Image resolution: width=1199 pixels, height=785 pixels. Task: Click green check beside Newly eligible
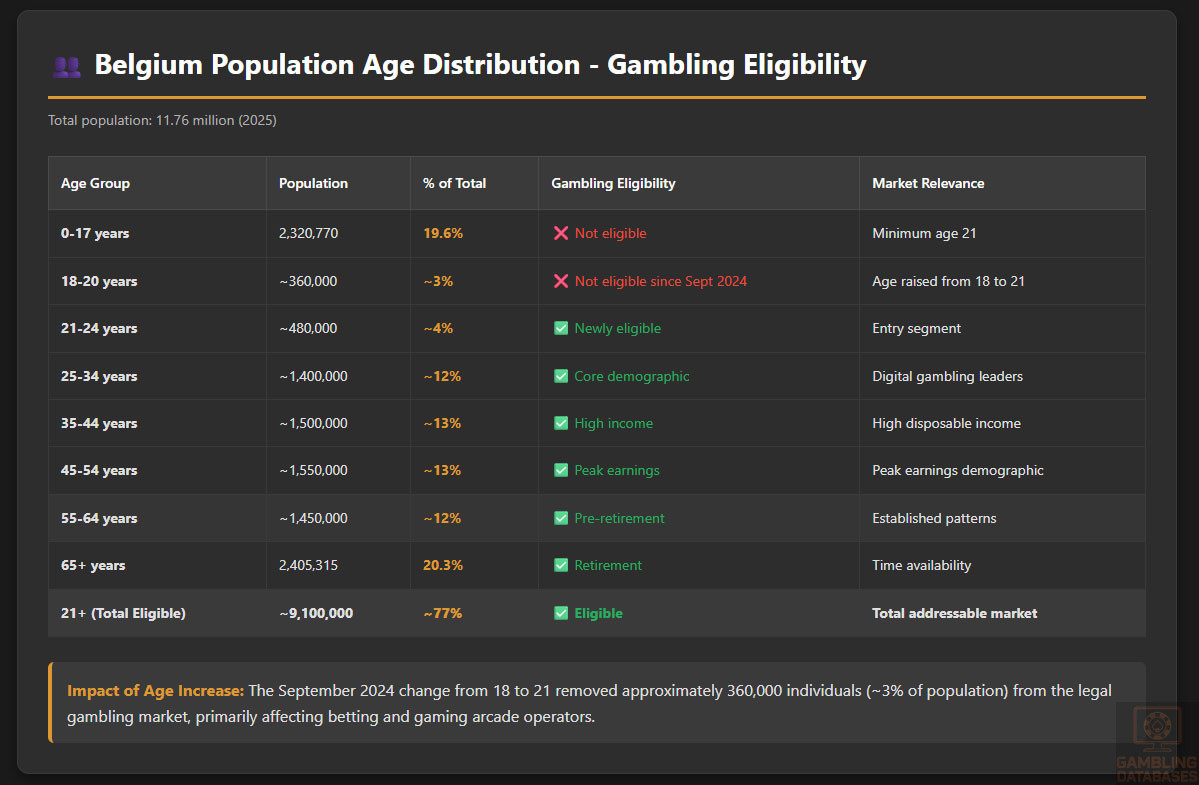pyautogui.click(x=561, y=328)
